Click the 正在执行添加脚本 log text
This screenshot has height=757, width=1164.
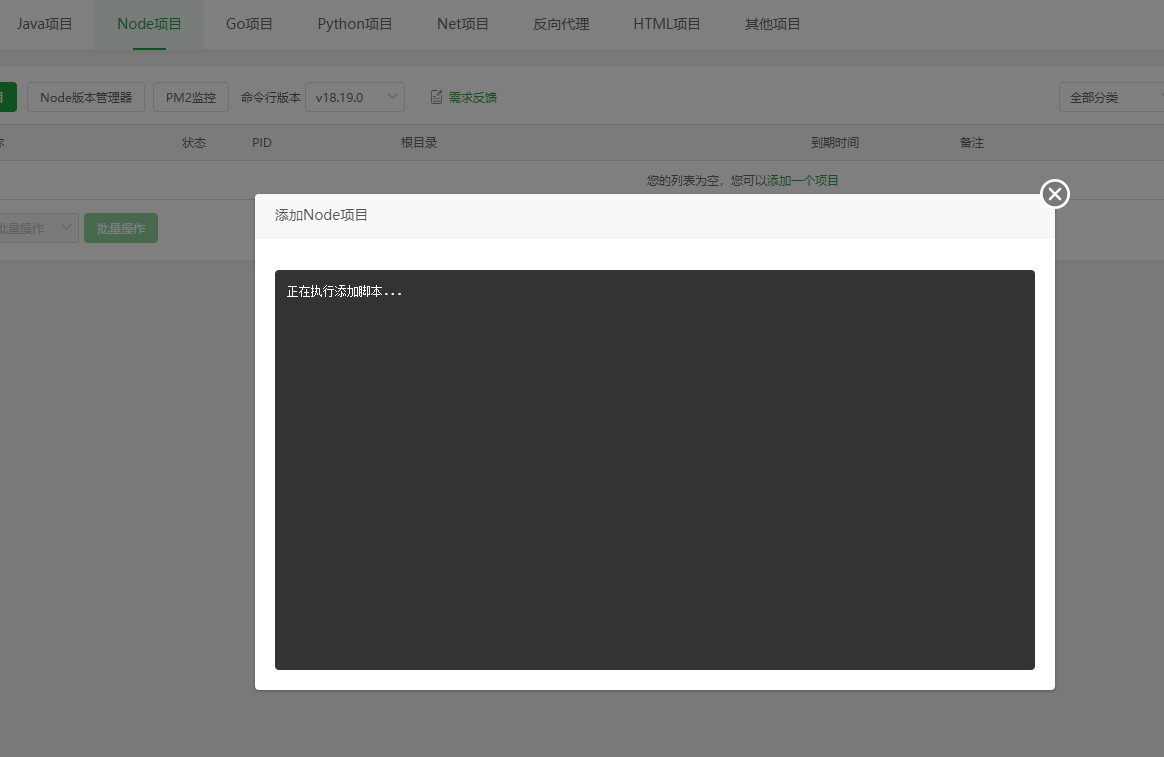(x=344, y=292)
